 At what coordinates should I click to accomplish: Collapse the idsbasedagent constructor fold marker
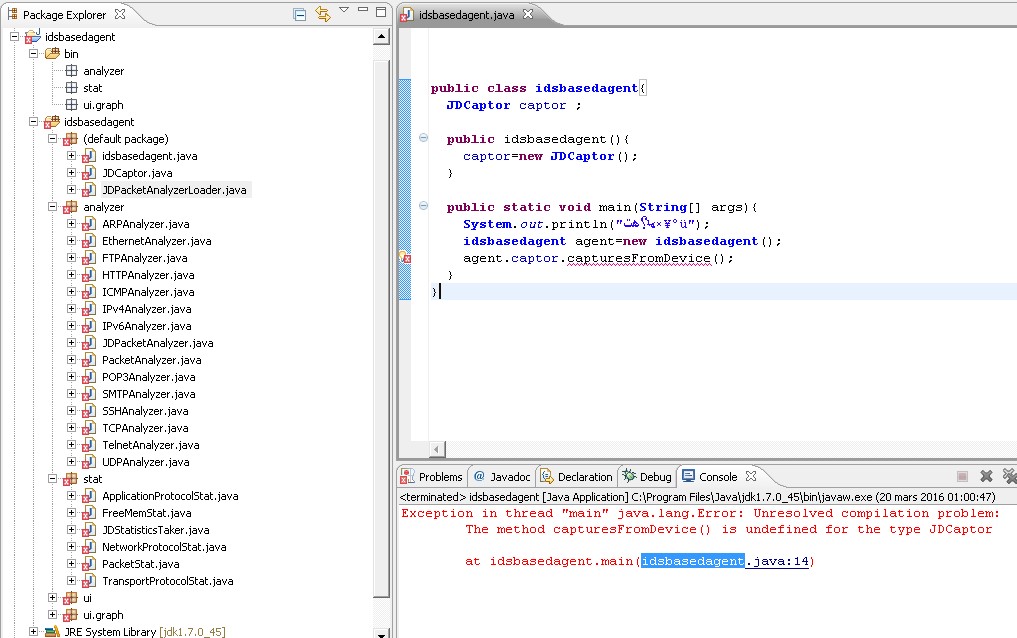click(x=423, y=138)
